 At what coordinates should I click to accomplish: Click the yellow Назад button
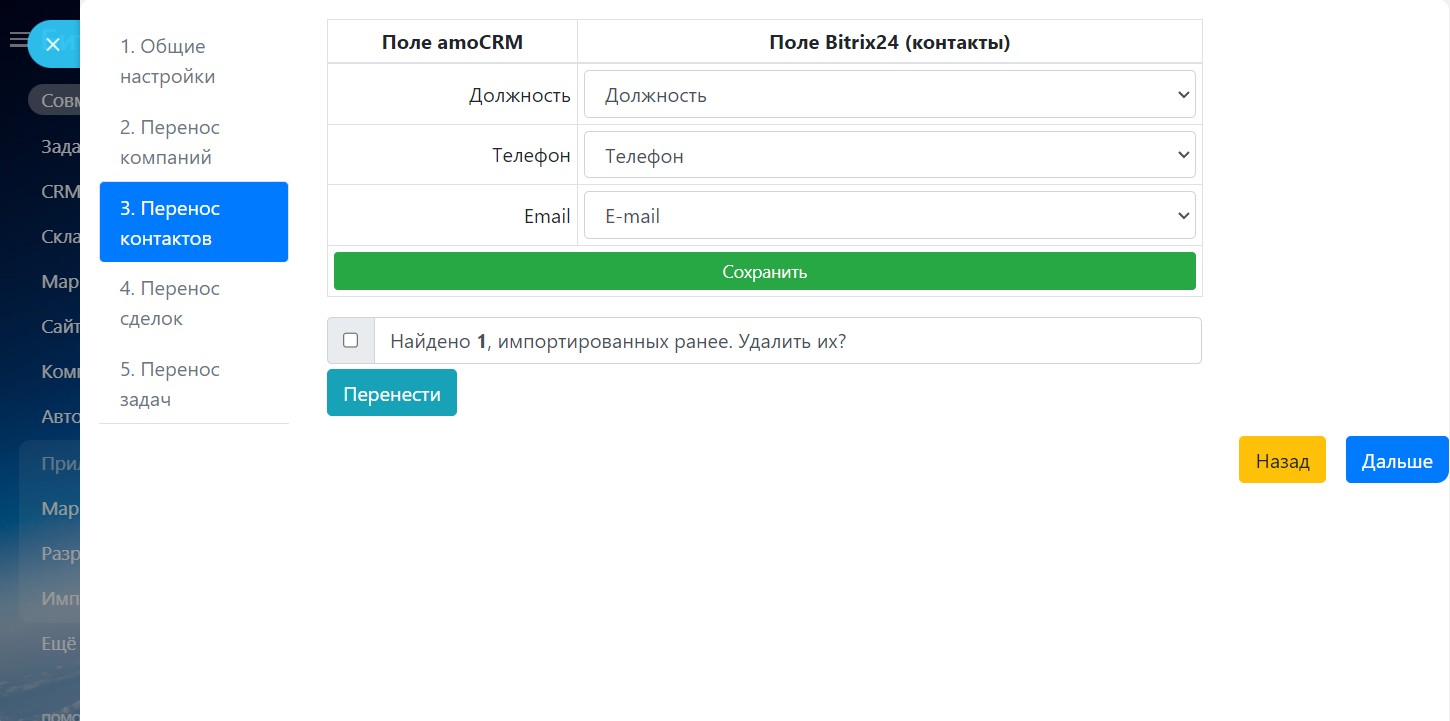(1282, 460)
